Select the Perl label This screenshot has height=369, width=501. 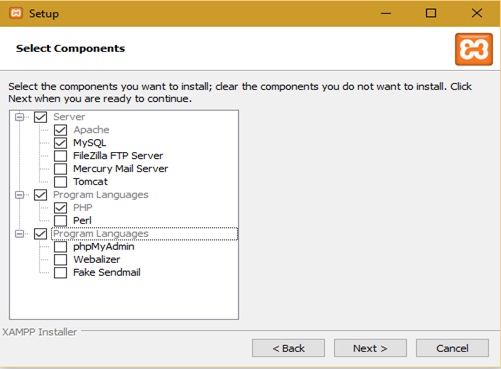click(x=82, y=220)
